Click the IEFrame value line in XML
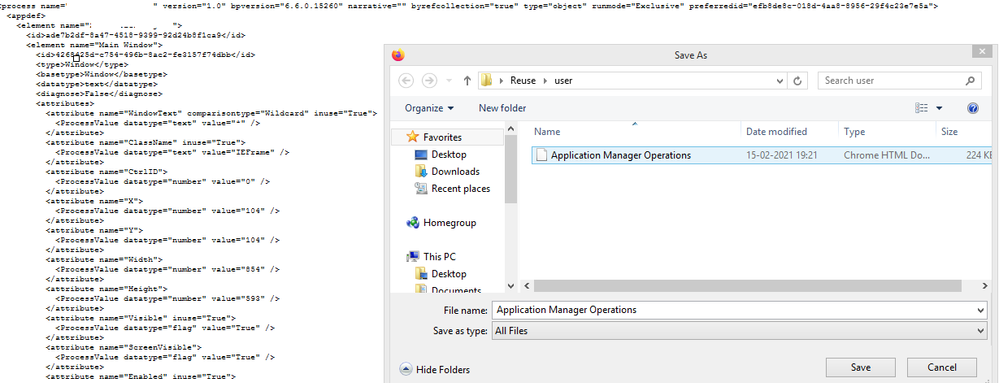Image resolution: width=999 pixels, height=383 pixels. pos(172,153)
